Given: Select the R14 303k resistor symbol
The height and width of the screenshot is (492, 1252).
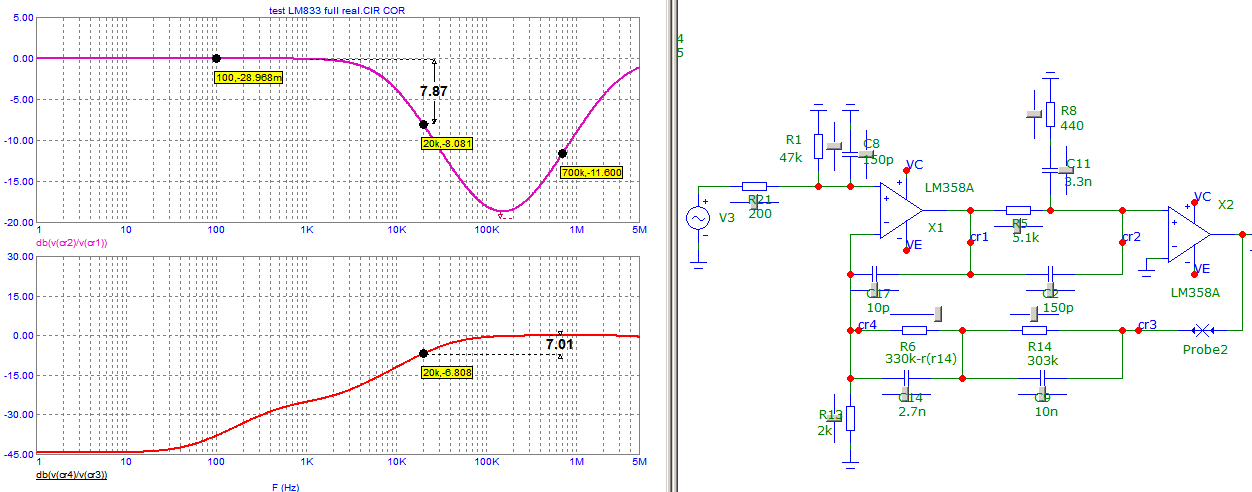Looking at the screenshot, I should [1034, 330].
